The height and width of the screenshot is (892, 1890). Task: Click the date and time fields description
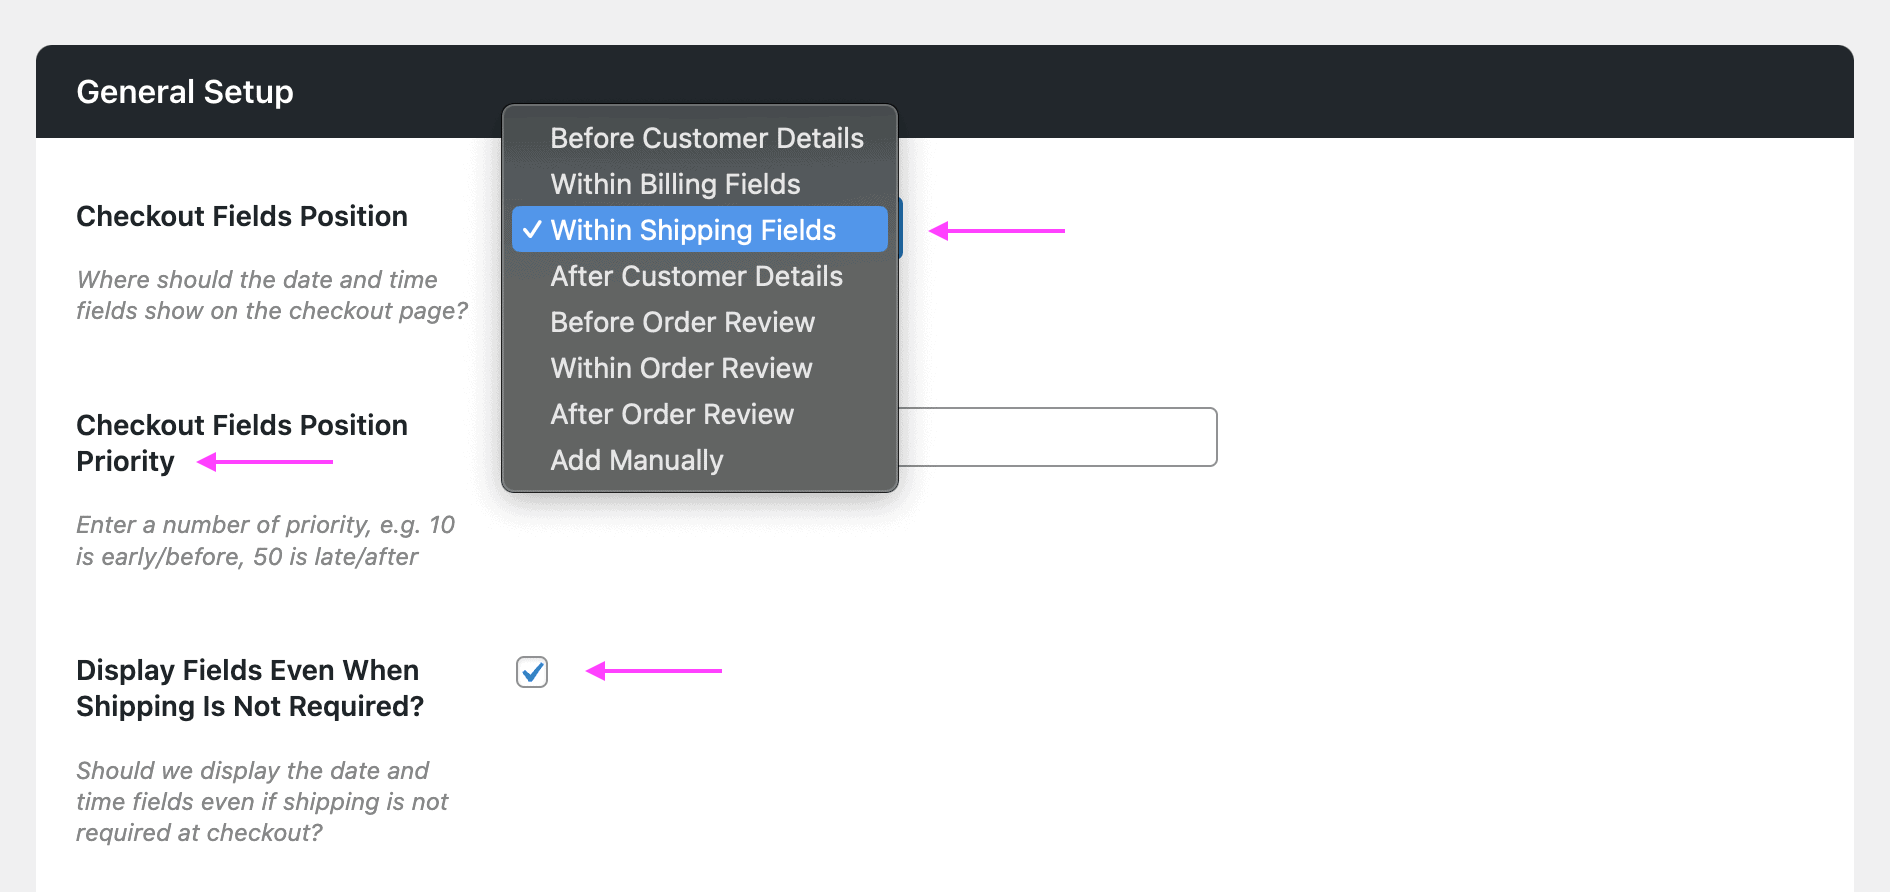[271, 295]
